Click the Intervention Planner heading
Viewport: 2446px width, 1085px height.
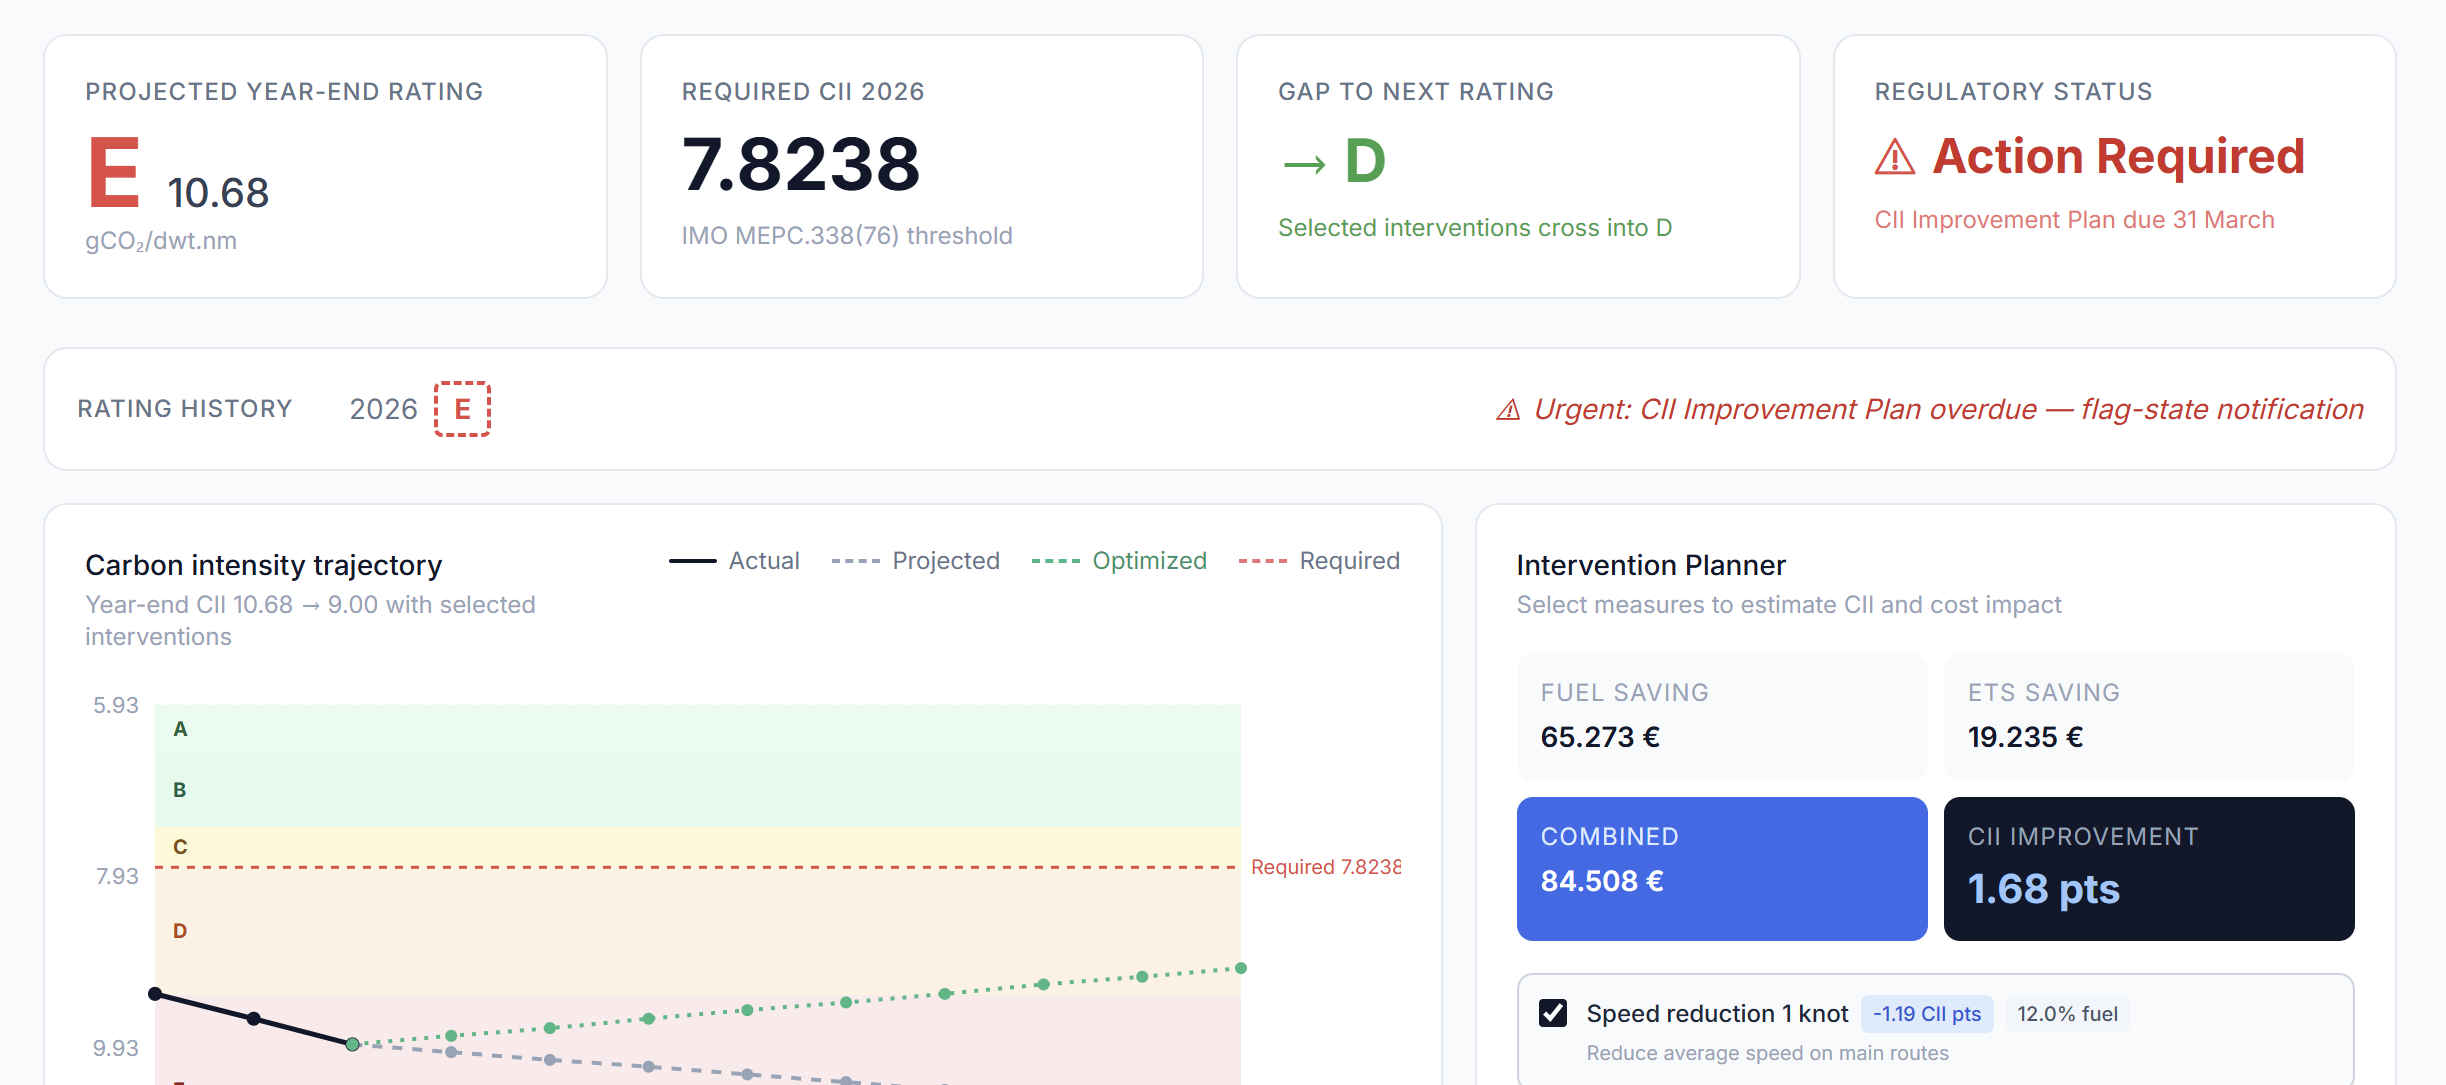point(1651,566)
